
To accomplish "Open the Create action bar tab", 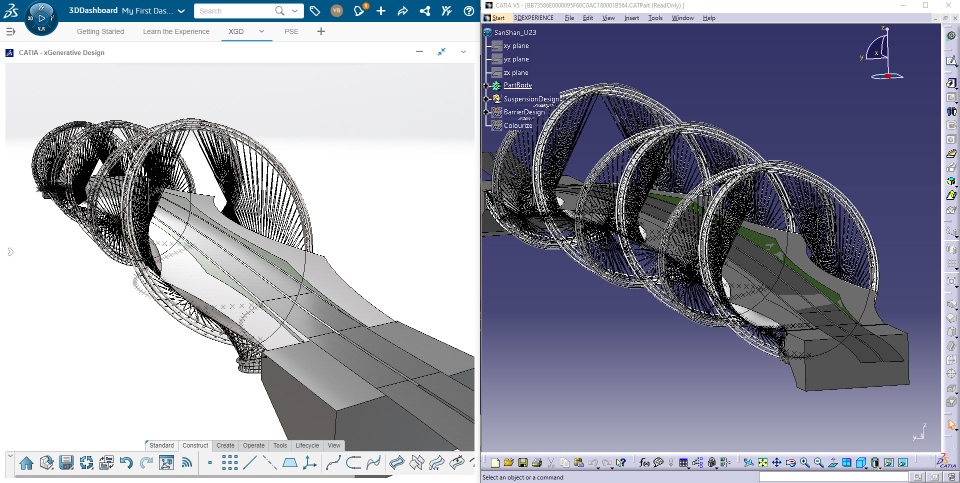I will coord(225,445).
